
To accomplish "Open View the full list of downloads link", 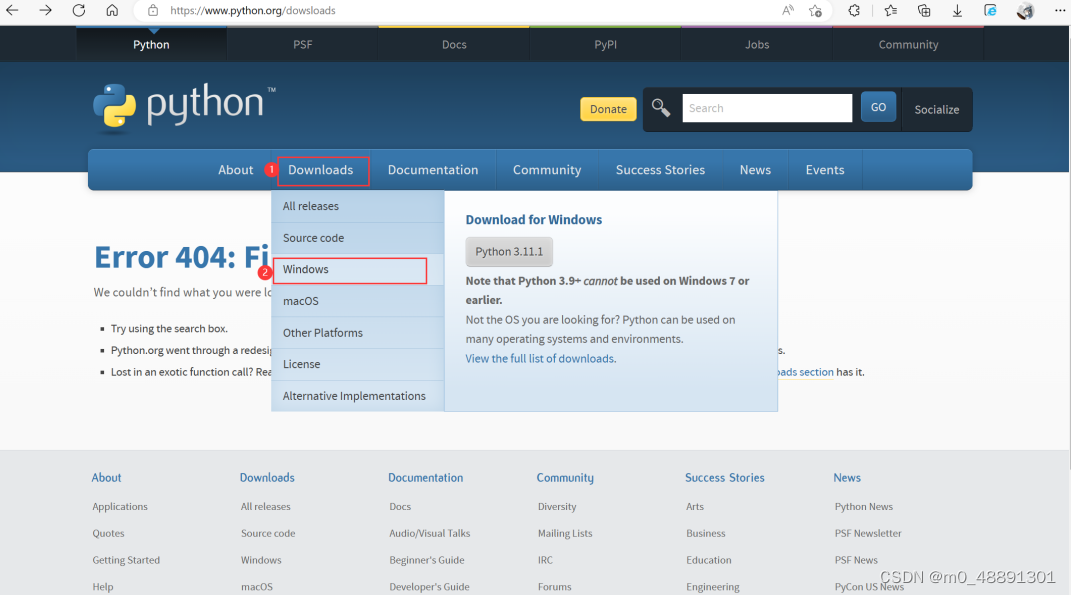I will 541,359.
